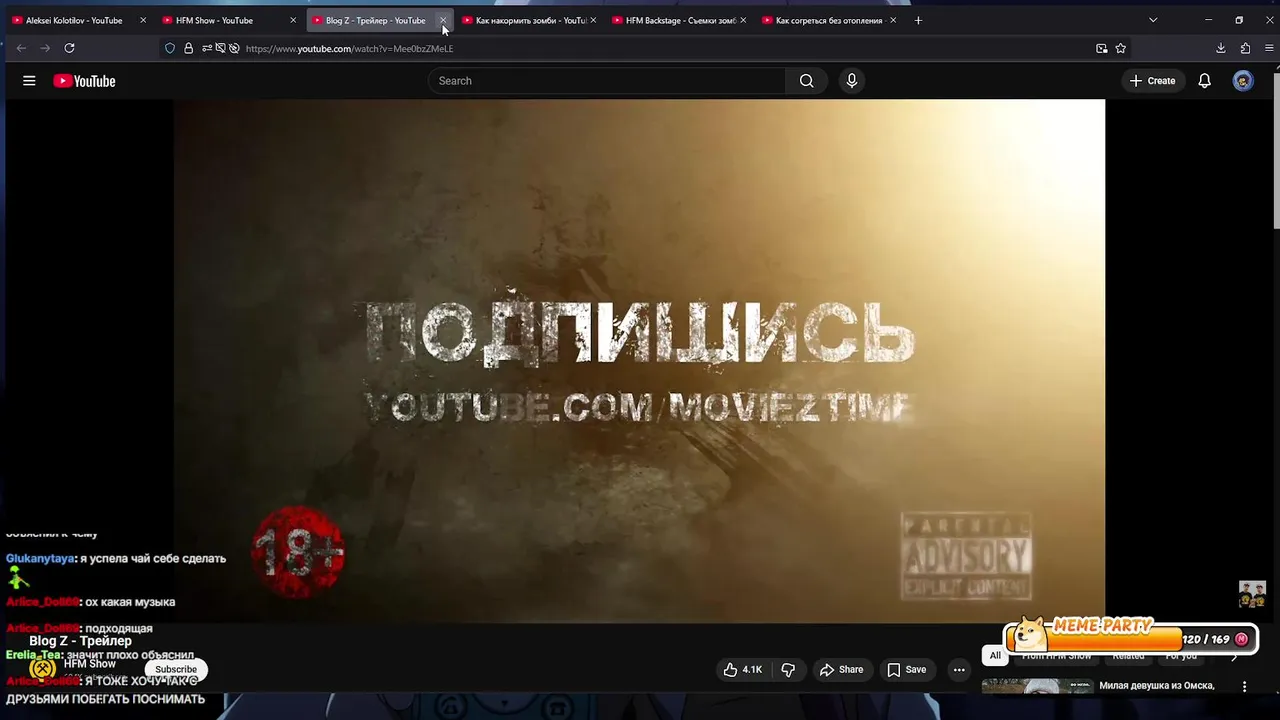Open the list all tabs dropdown
The image size is (1280, 720).
1152,20
